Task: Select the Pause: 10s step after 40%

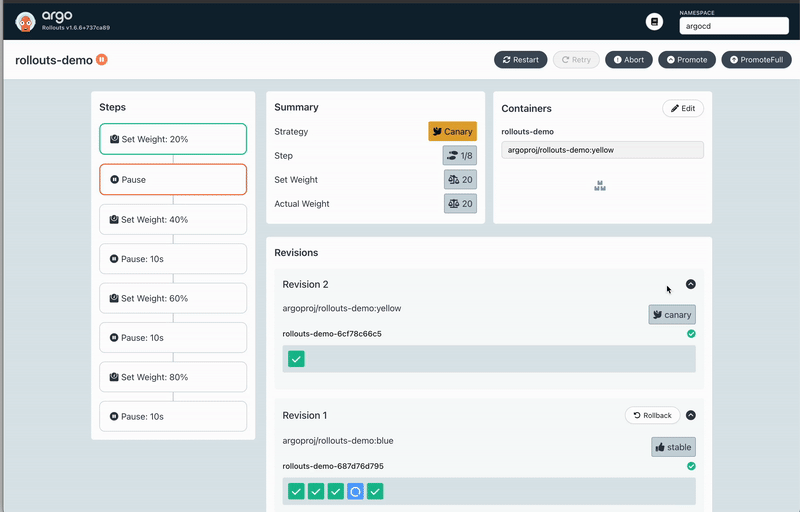Action: click(x=173, y=259)
